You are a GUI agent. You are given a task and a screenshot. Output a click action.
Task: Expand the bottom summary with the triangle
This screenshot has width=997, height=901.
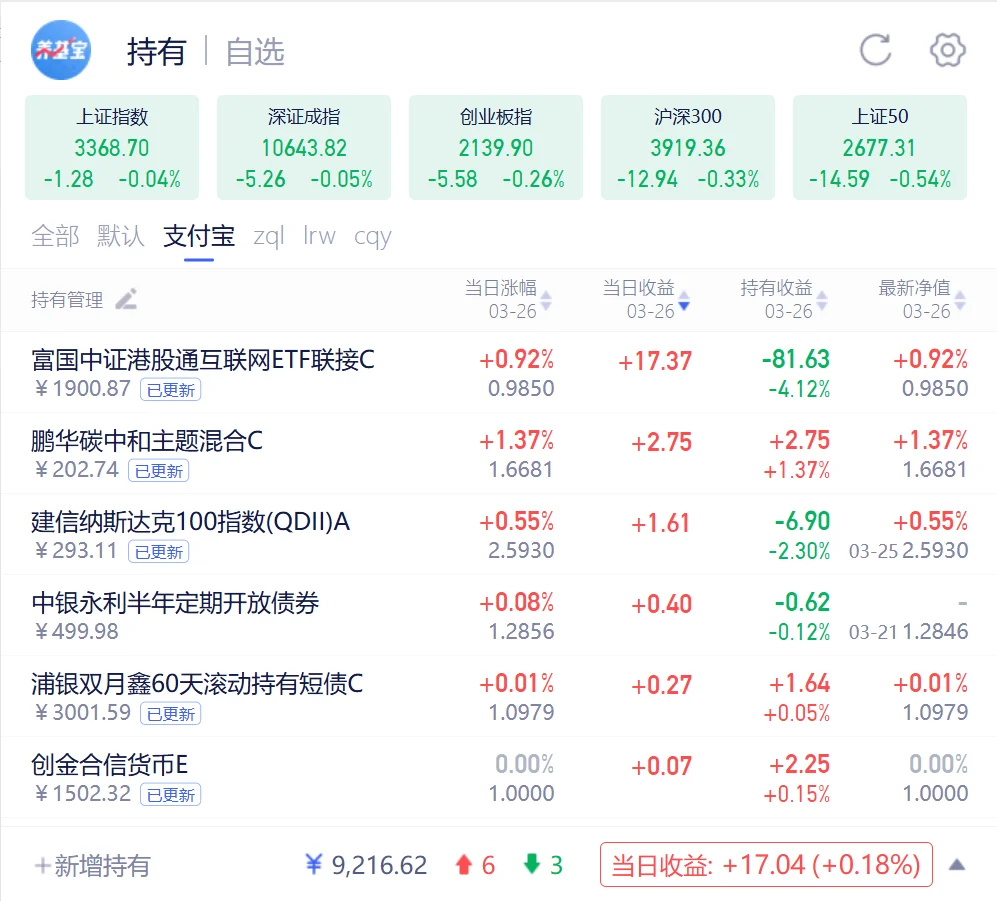(x=957, y=865)
